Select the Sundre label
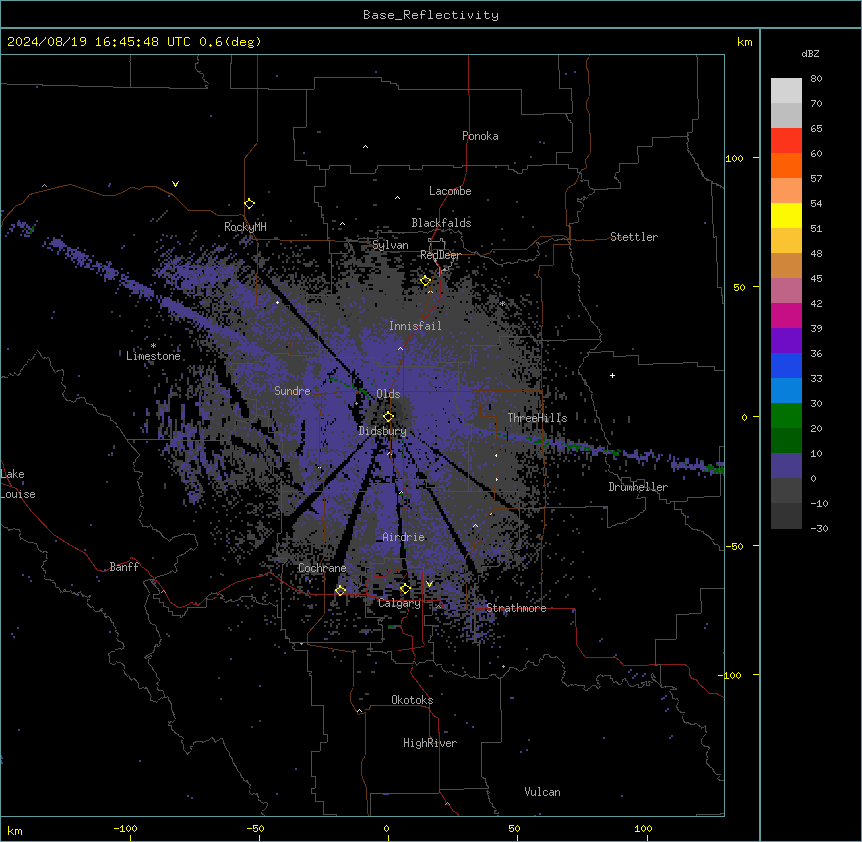 (x=292, y=391)
